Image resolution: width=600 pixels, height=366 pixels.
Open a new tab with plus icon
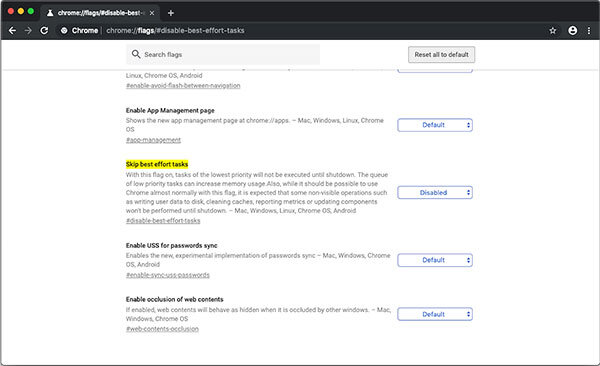coord(171,13)
